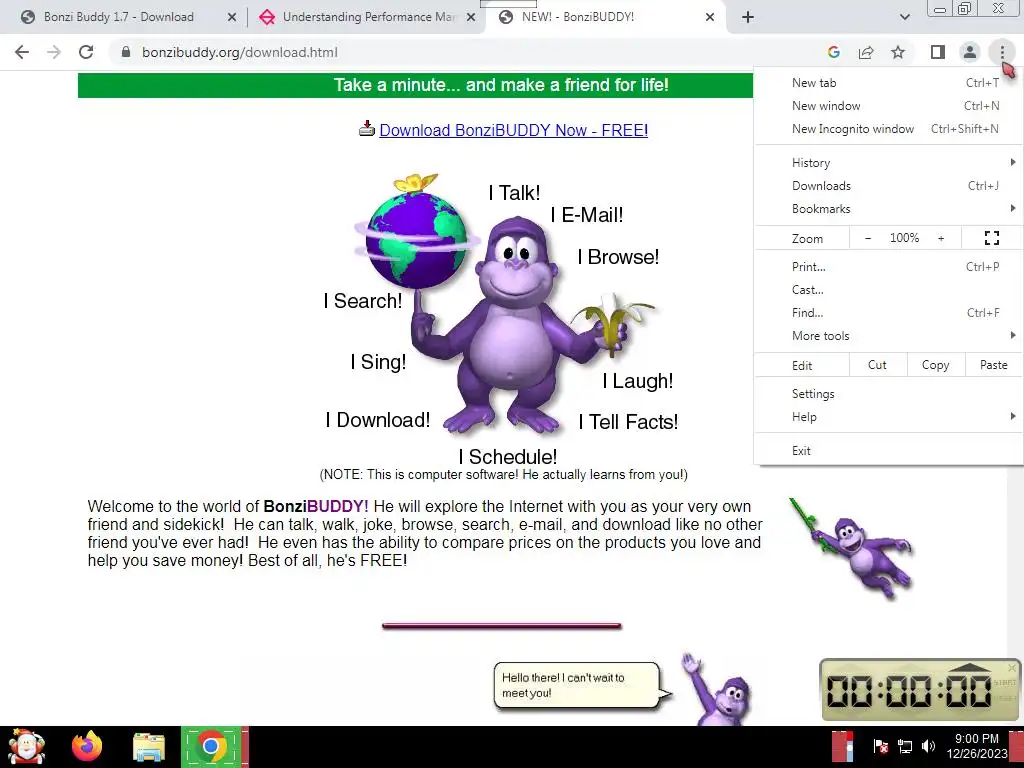The image size is (1024, 768).
Task: Click the 9:00 PM clock in tray
Action: click(977, 746)
